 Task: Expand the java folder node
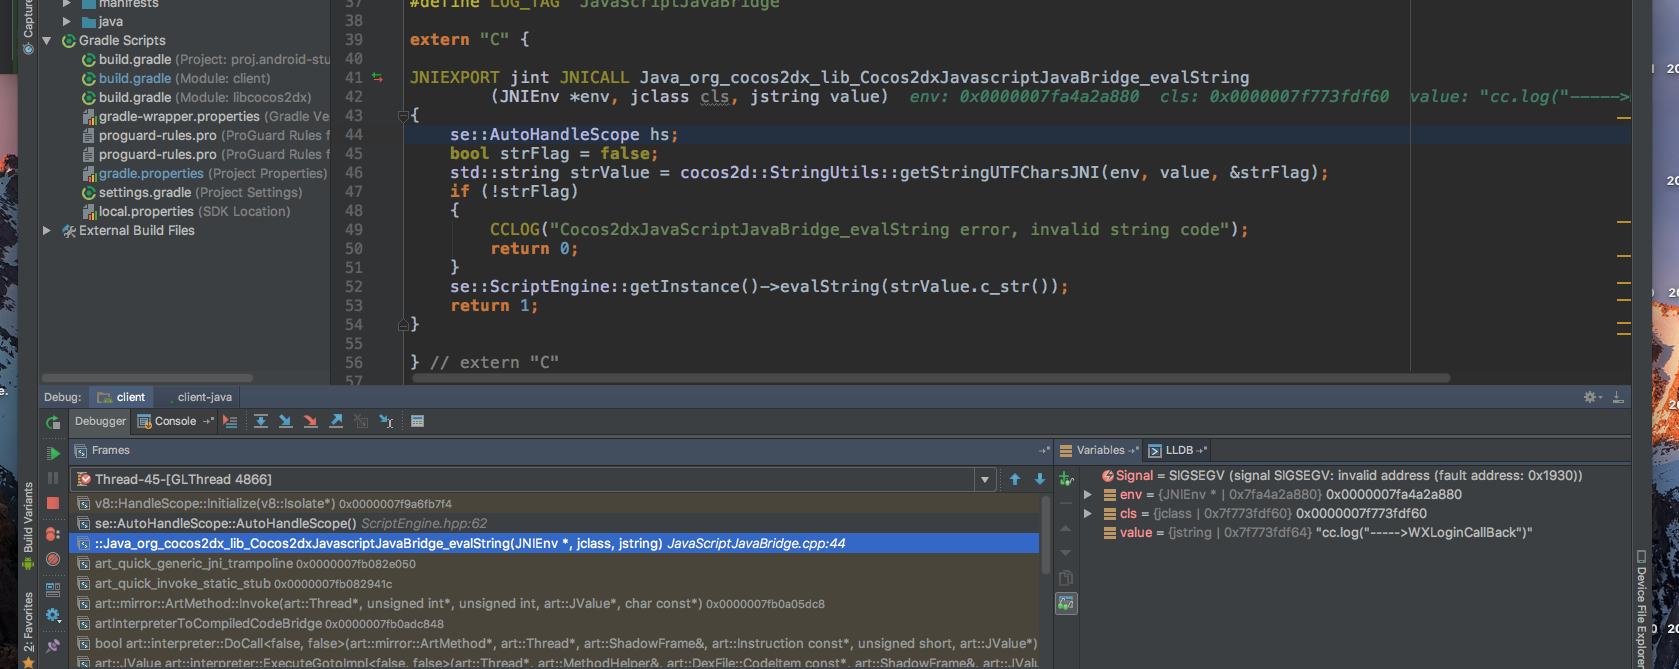tap(67, 21)
